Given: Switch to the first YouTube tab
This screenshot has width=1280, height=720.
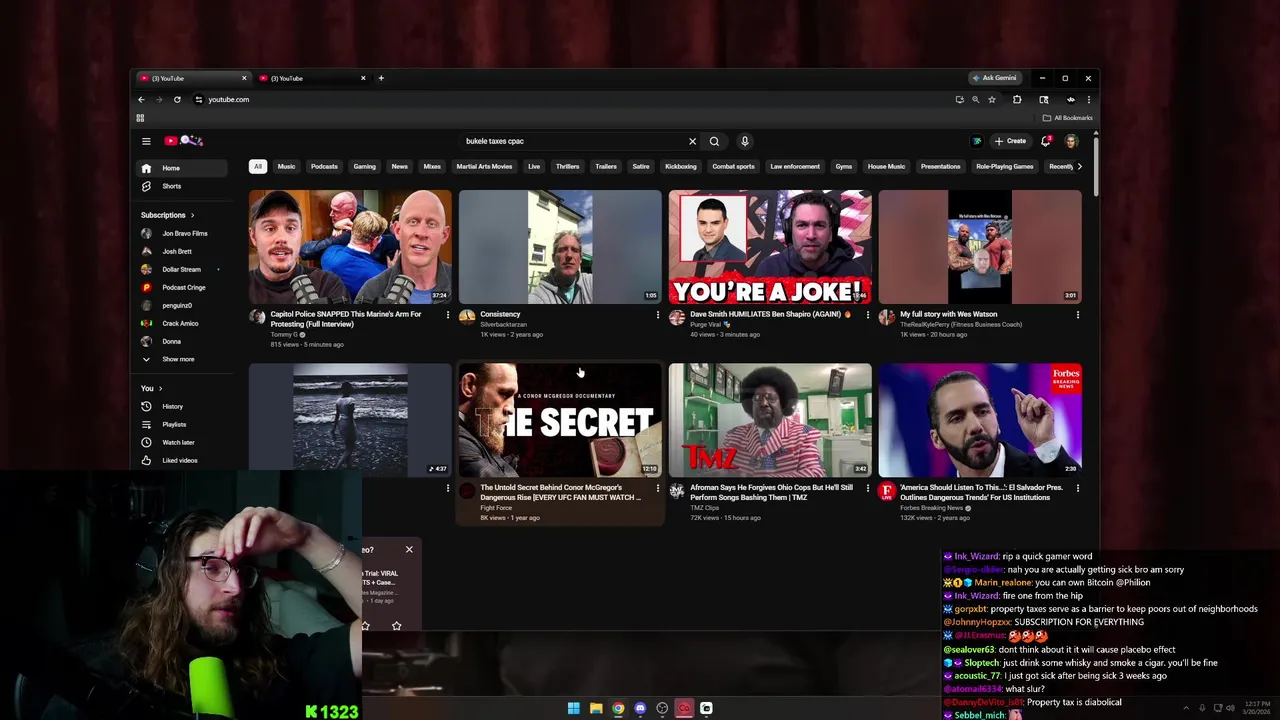Looking at the screenshot, I should [x=192, y=78].
